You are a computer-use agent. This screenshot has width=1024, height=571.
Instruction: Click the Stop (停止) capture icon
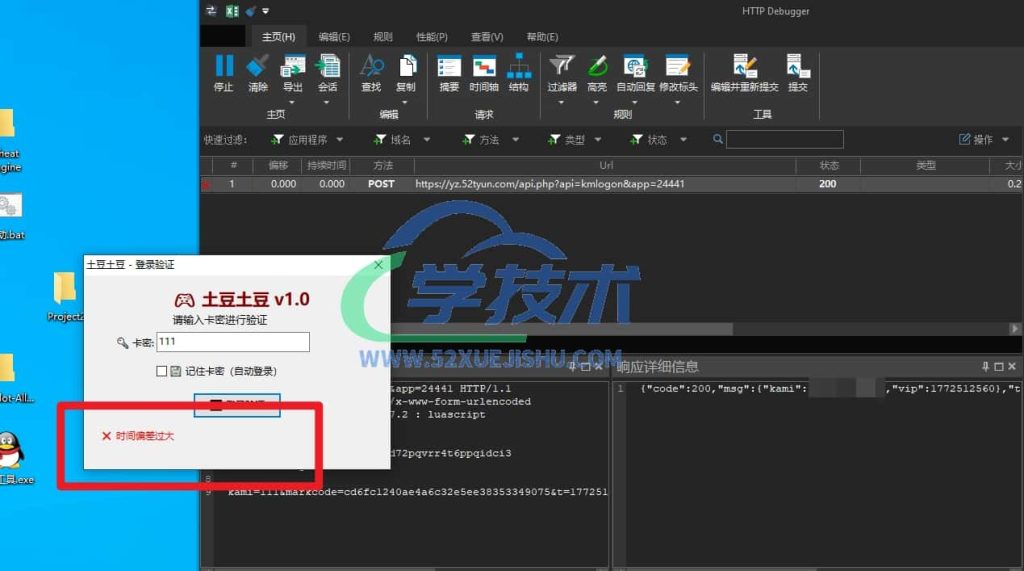[x=223, y=66]
